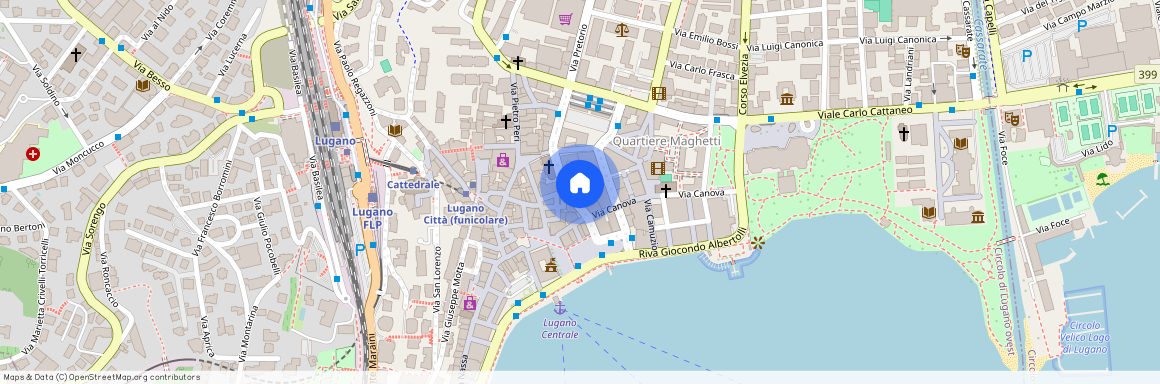
Task: Click library book icon below Viale Carlo Cattaneo
Action: point(960,143)
